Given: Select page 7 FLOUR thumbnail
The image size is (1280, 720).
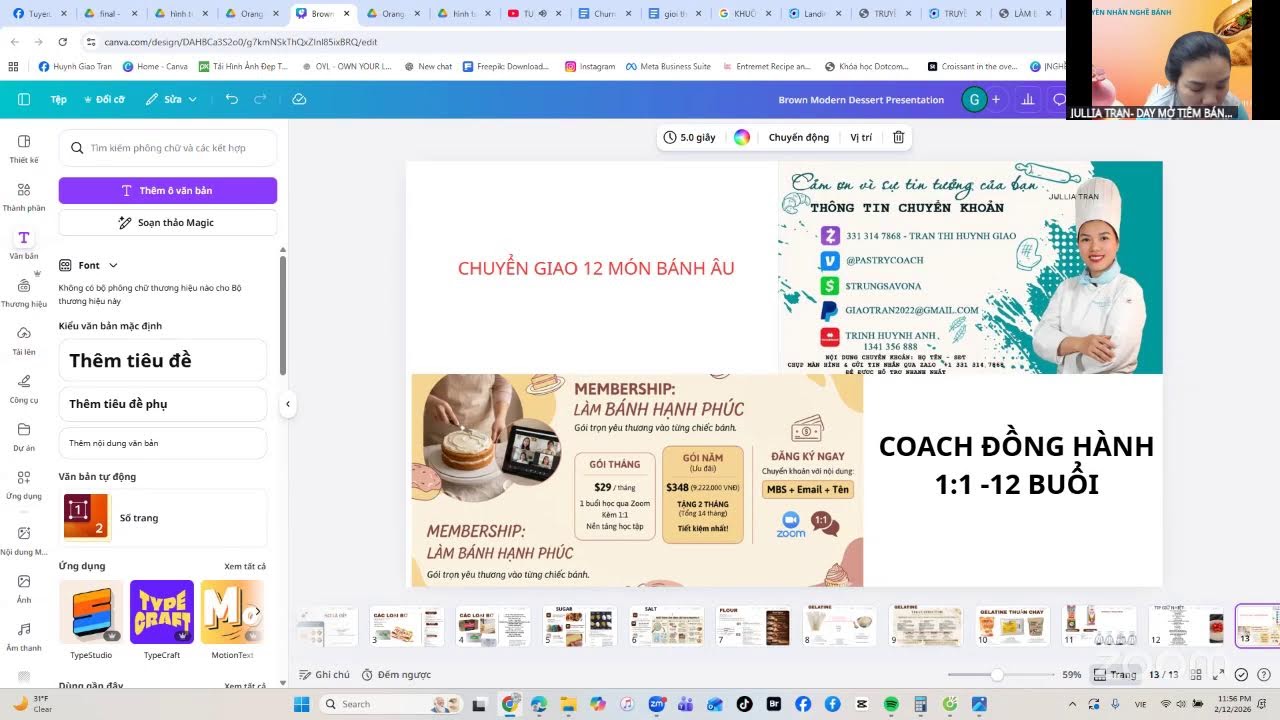Looking at the screenshot, I should tap(754, 626).
